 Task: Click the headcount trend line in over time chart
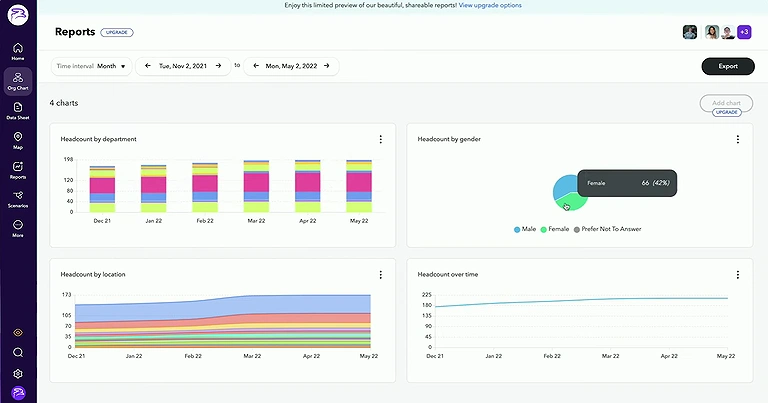pyautogui.click(x=581, y=301)
